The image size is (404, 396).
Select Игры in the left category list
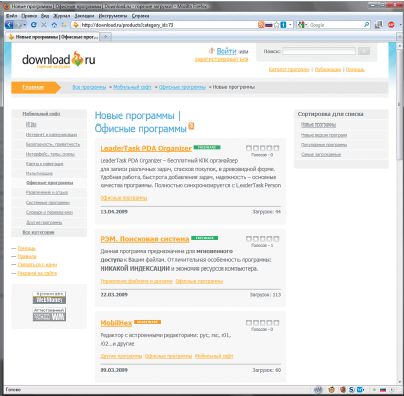(31, 124)
